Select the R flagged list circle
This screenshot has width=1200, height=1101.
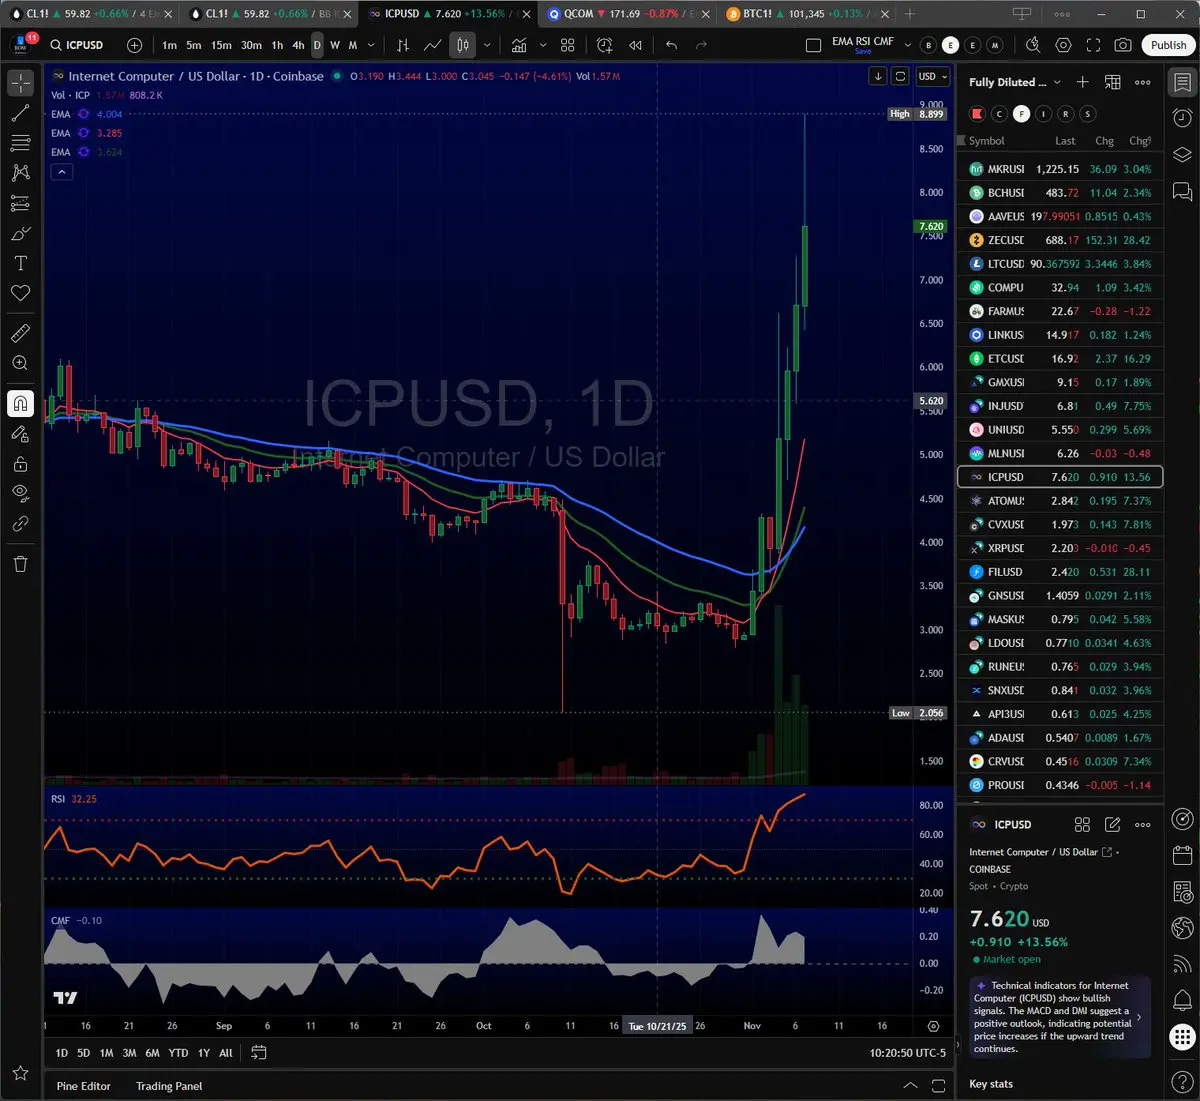[1065, 114]
